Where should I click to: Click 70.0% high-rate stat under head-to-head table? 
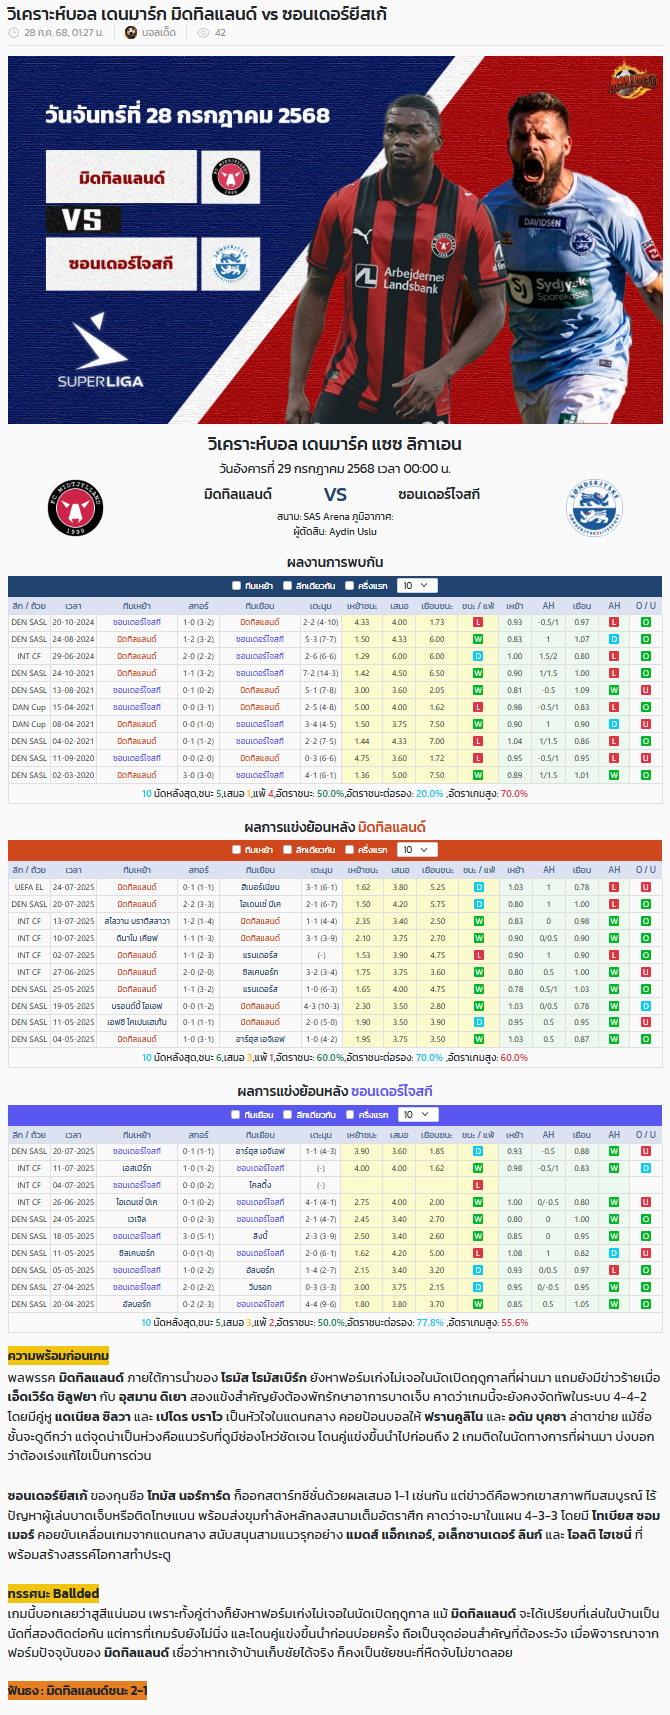514,793
